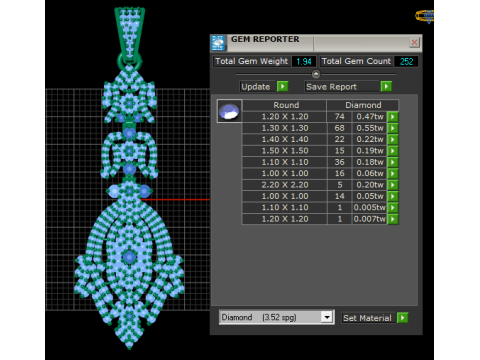Click green arrow for 0.55tw row

(x=393, y=128)
